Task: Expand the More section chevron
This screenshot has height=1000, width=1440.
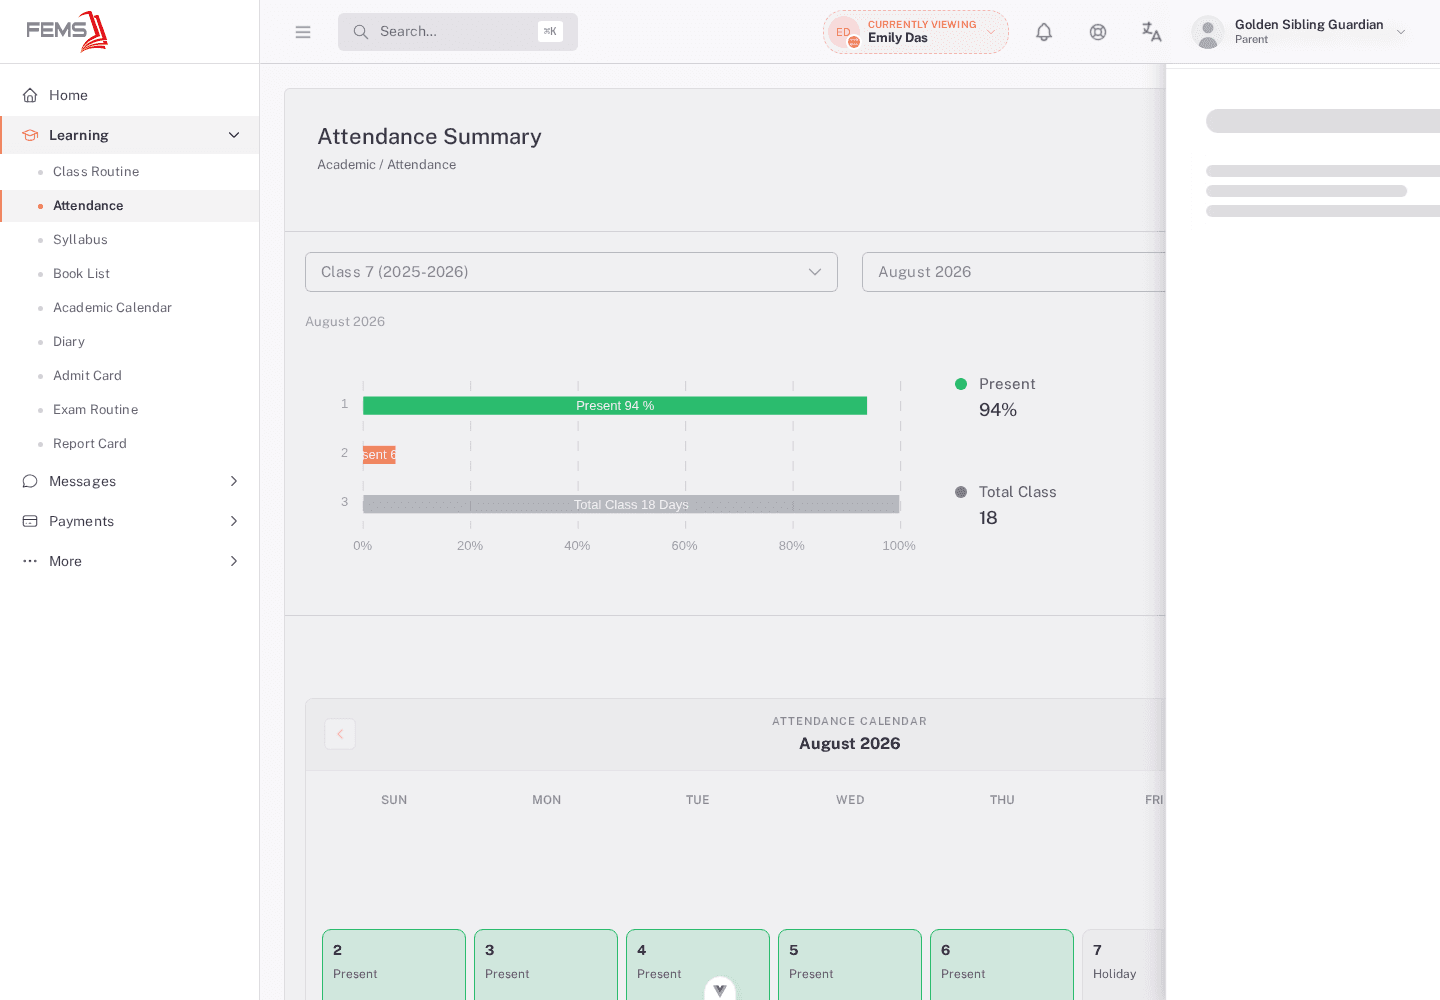Action: 234,561
